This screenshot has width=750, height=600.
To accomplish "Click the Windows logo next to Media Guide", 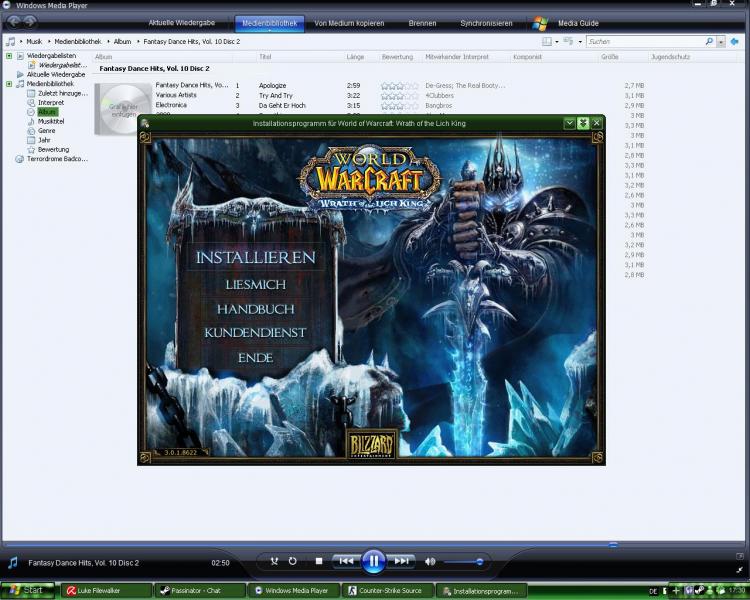I will (x=540, y=23).
